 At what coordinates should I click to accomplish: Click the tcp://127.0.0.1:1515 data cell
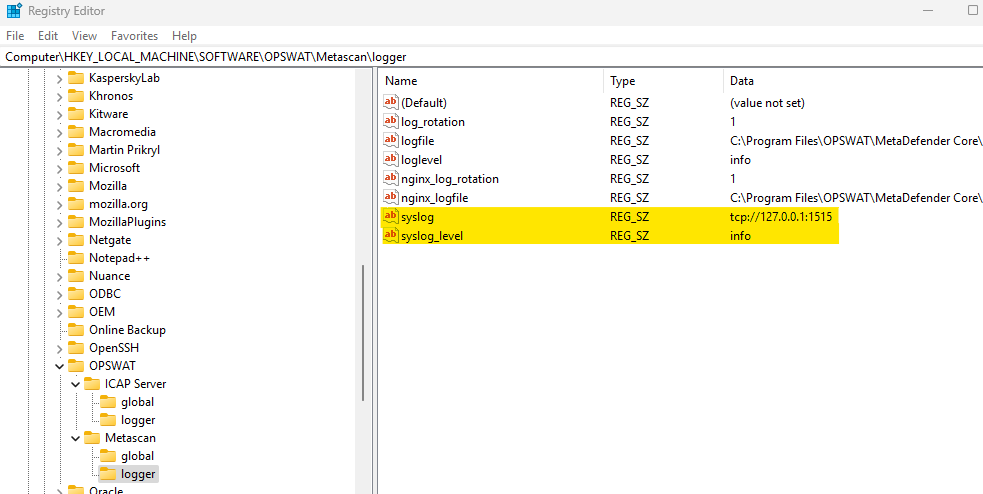[783, 217]
